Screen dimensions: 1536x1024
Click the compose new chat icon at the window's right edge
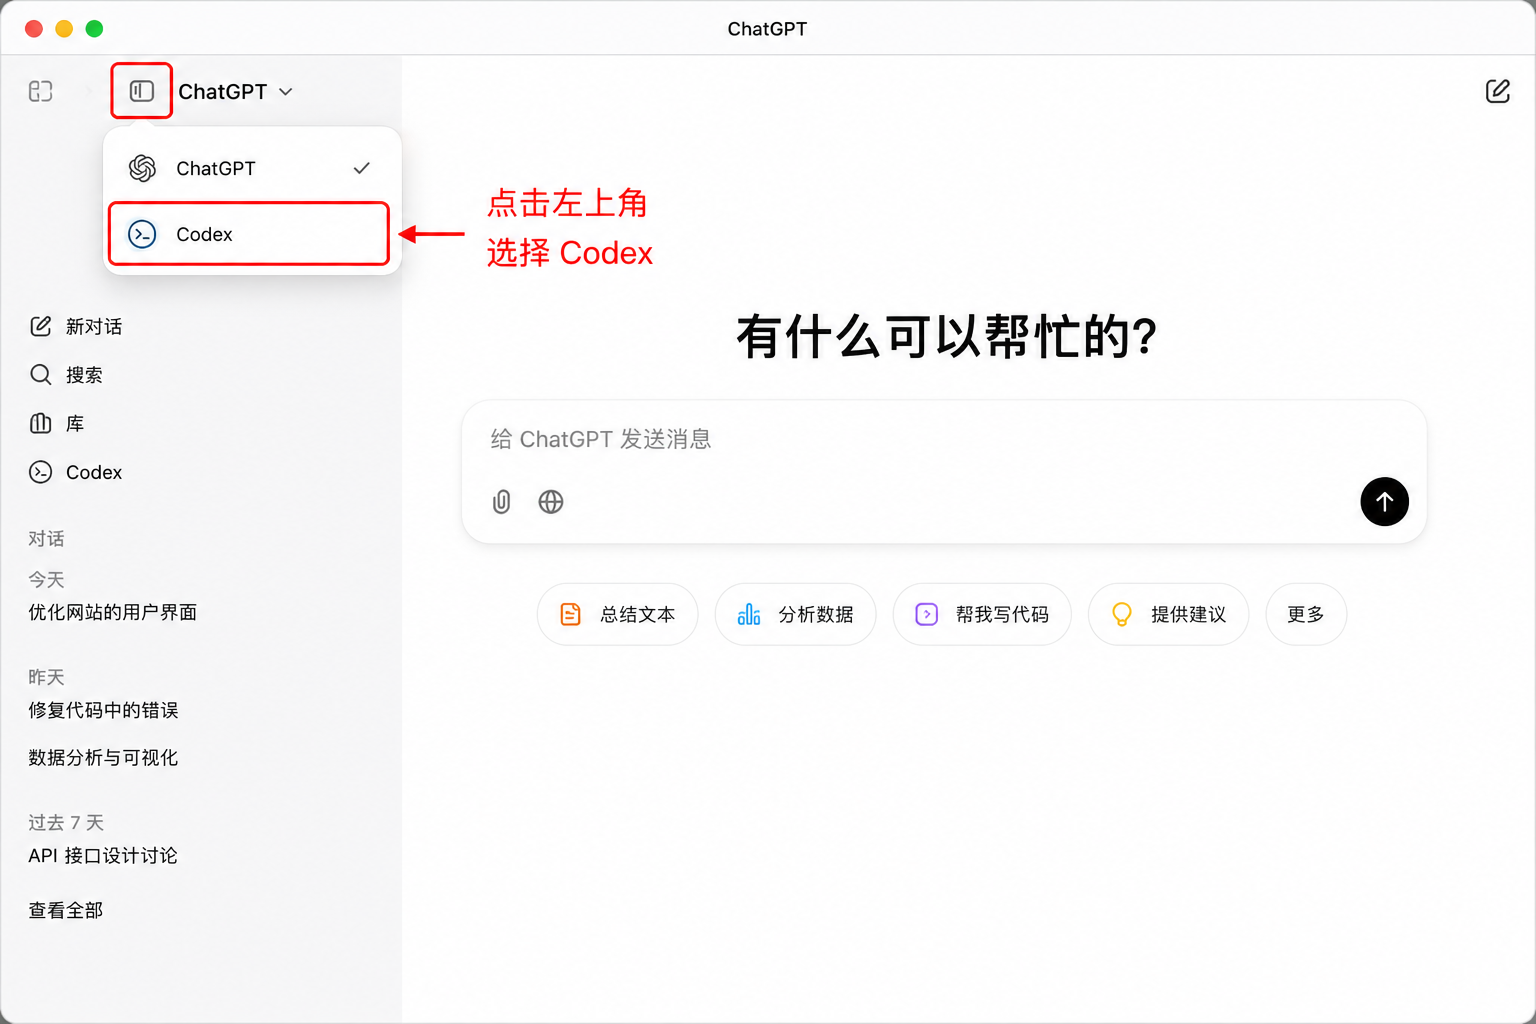[x=1497, y=91]
